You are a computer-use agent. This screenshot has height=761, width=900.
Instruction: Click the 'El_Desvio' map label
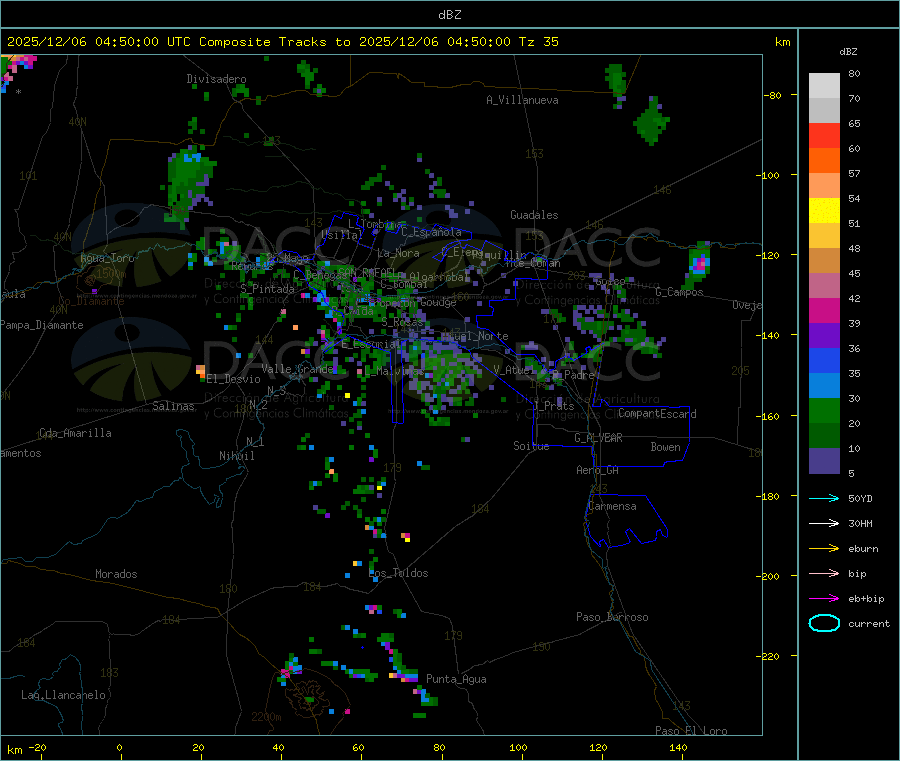coord(233,379)
